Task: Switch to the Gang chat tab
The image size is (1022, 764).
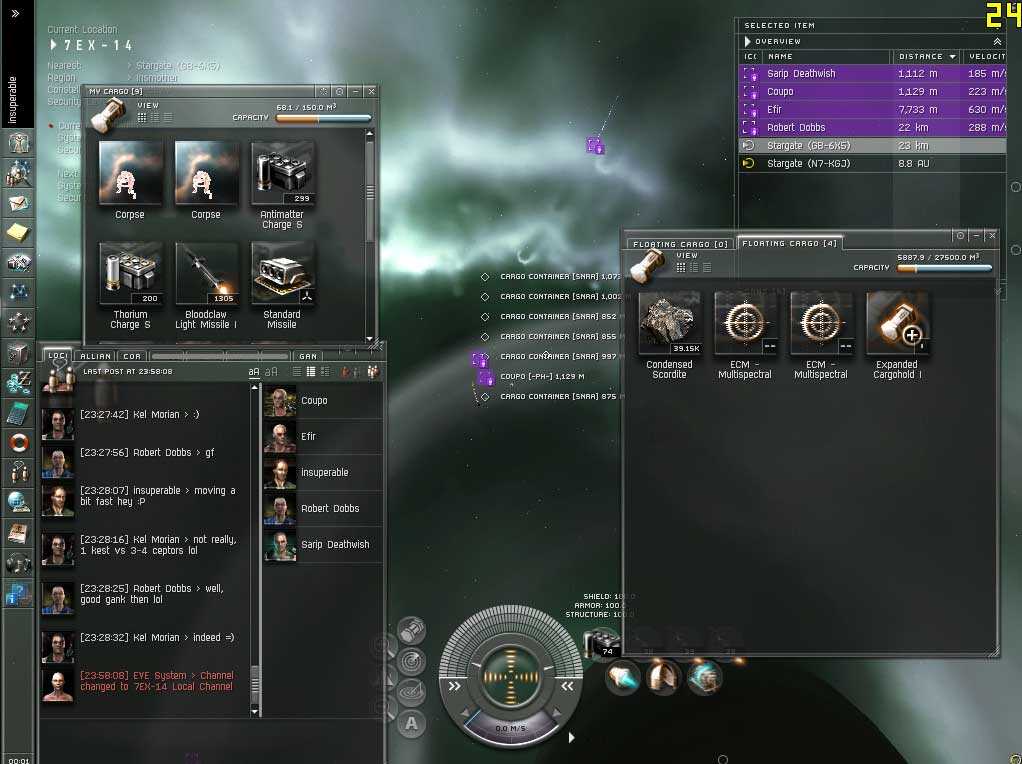Action: (308, 356)
